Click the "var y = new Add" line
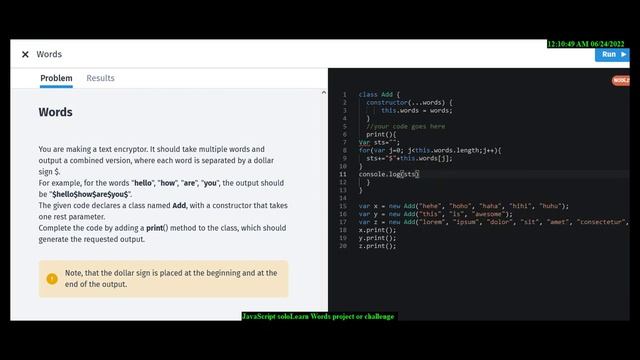The image size is (640, 360). [436, 214]
